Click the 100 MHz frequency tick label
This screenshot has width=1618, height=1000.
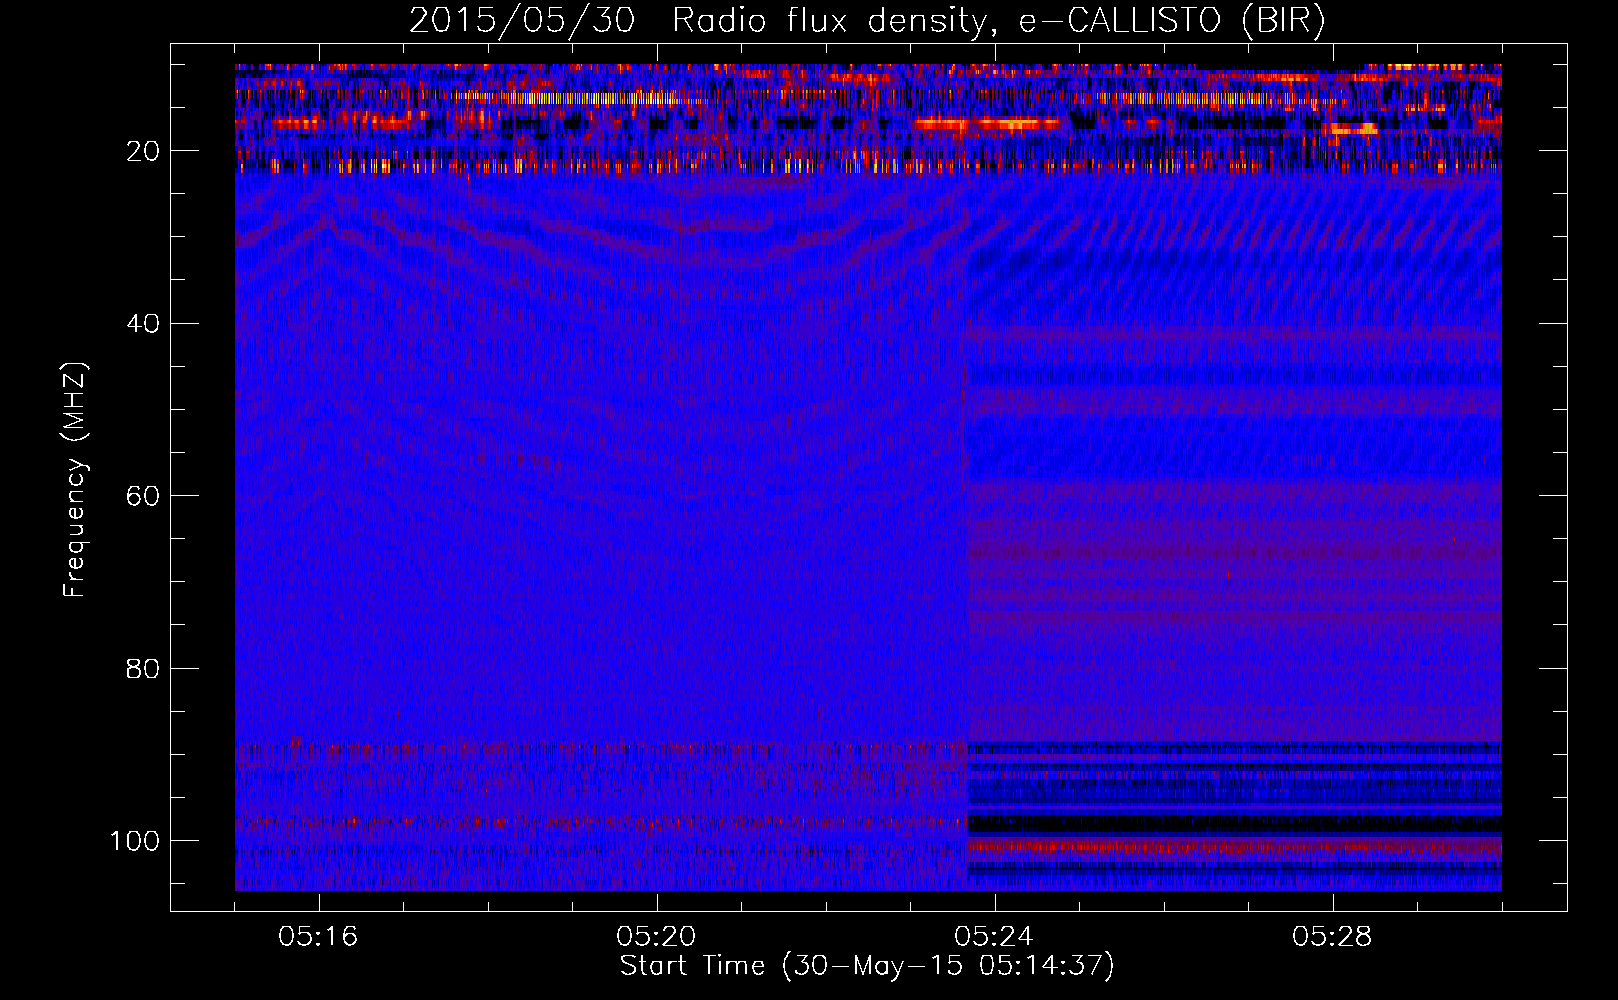coord(135,841)
